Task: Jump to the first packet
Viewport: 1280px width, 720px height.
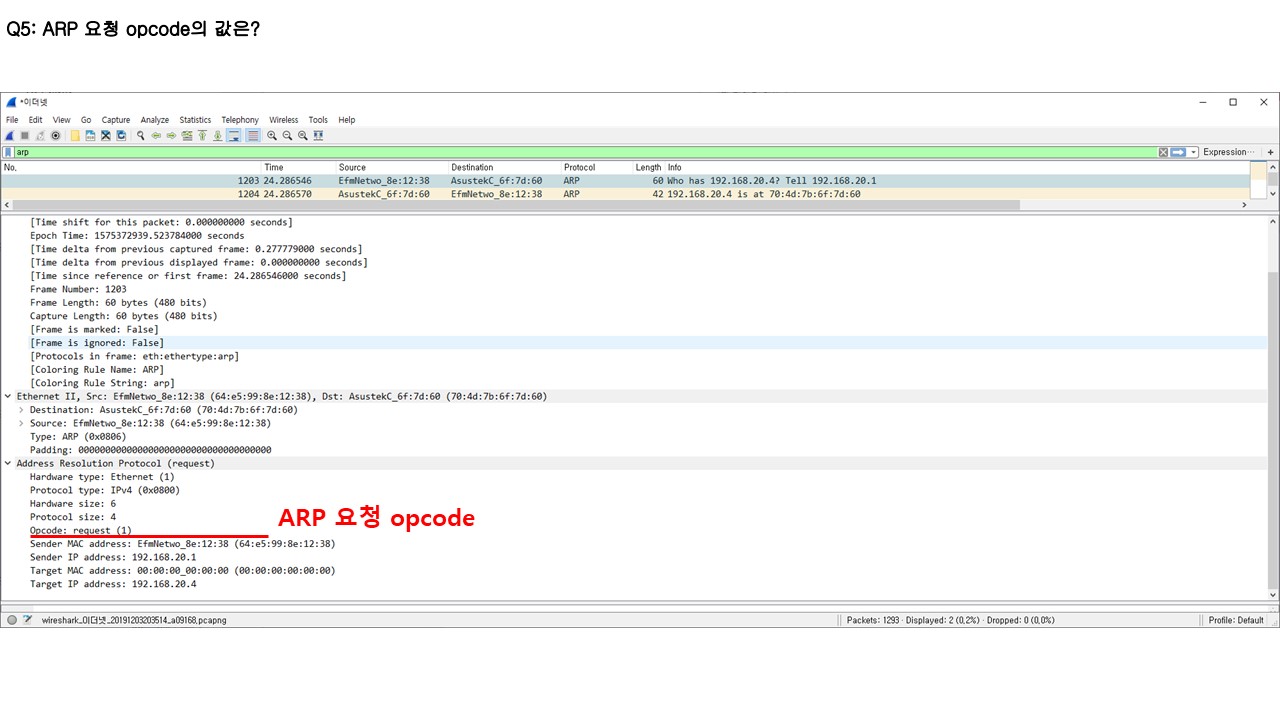Action: click(202, 135)
